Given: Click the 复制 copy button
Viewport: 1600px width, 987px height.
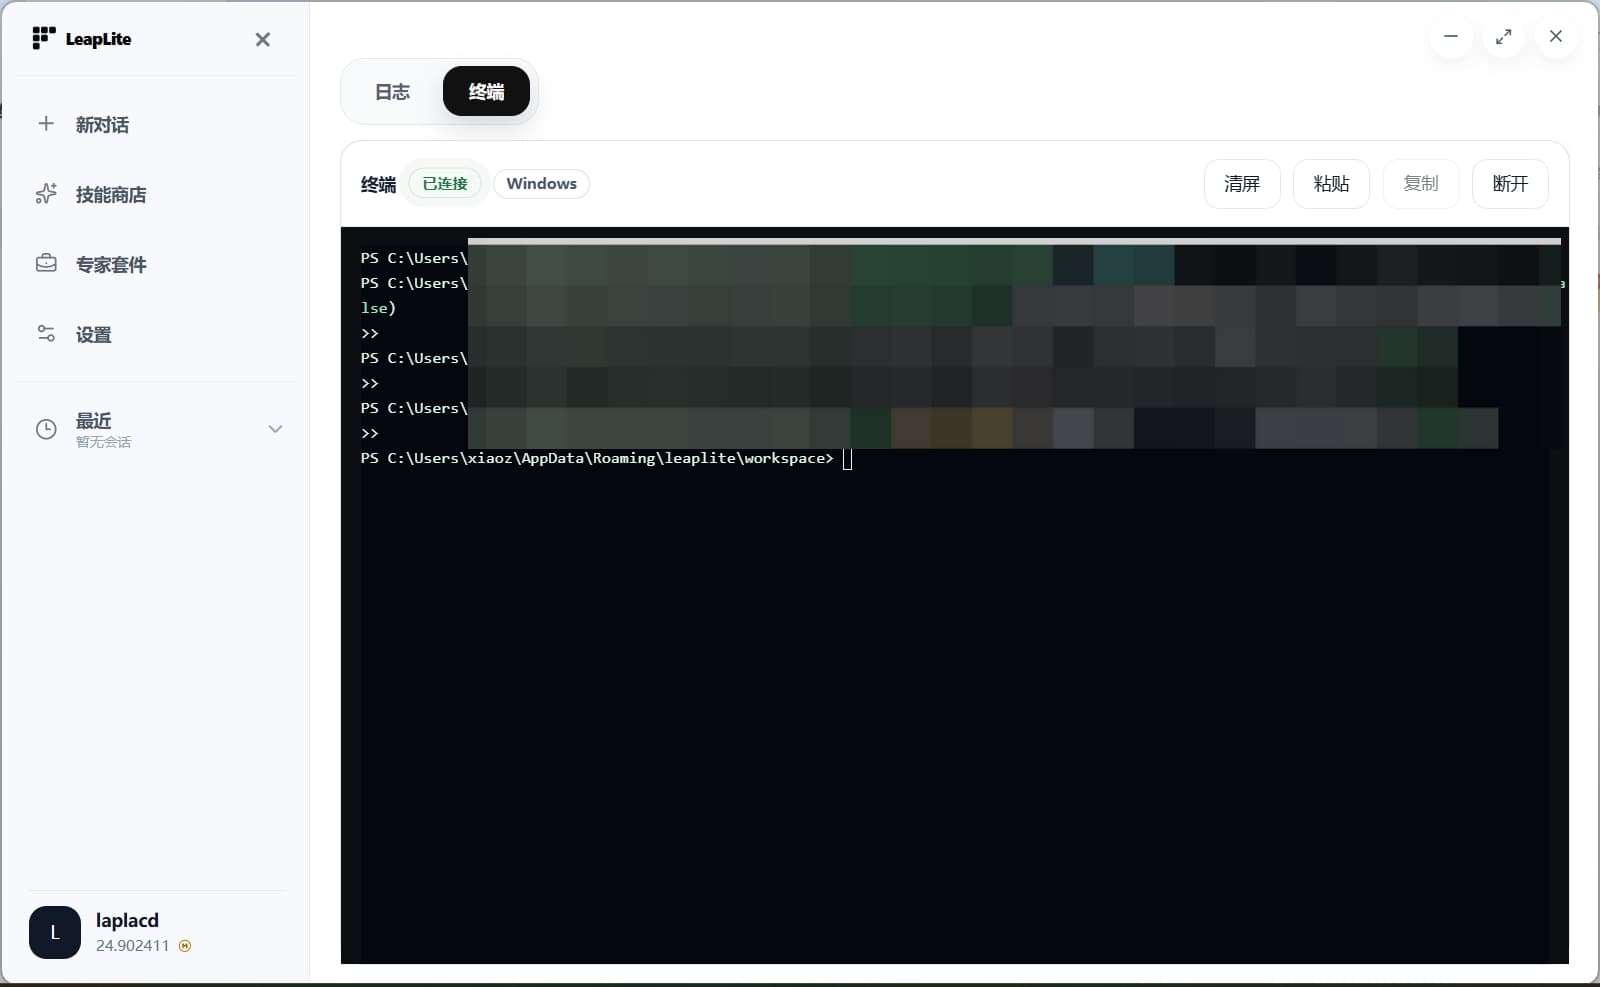Looking at the screenshot, I should pos(1421,184).
